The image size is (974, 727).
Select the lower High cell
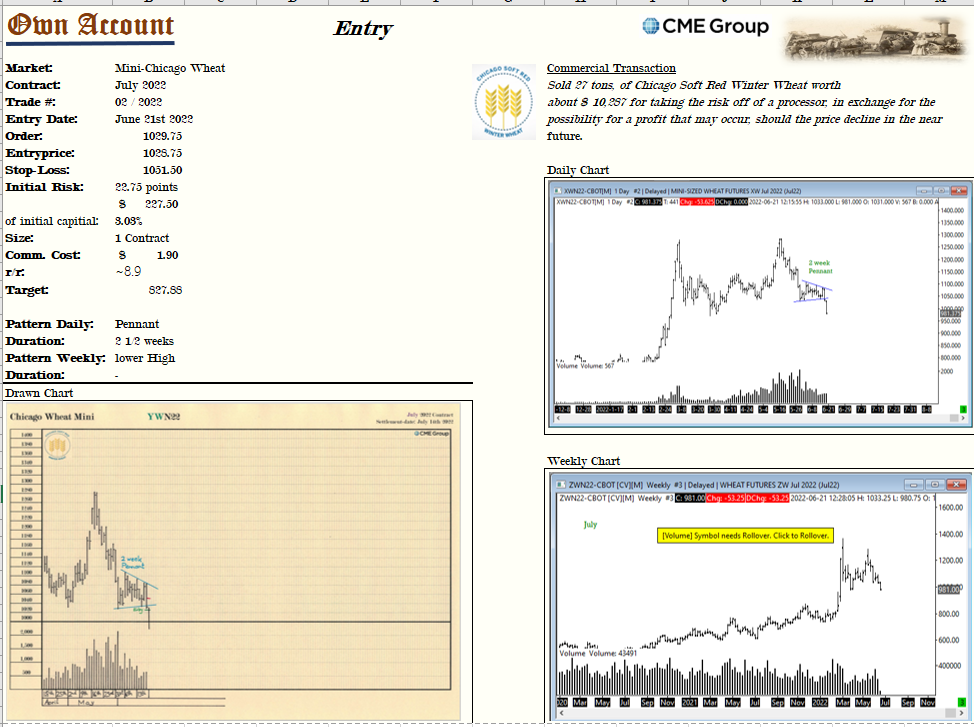pyautogui.click(x=145, y=359)
